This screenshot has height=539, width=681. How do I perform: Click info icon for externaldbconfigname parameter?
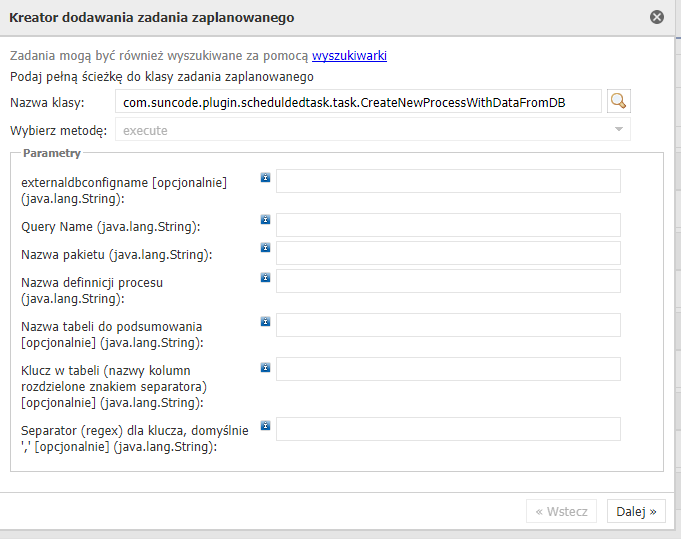point(265,177)
